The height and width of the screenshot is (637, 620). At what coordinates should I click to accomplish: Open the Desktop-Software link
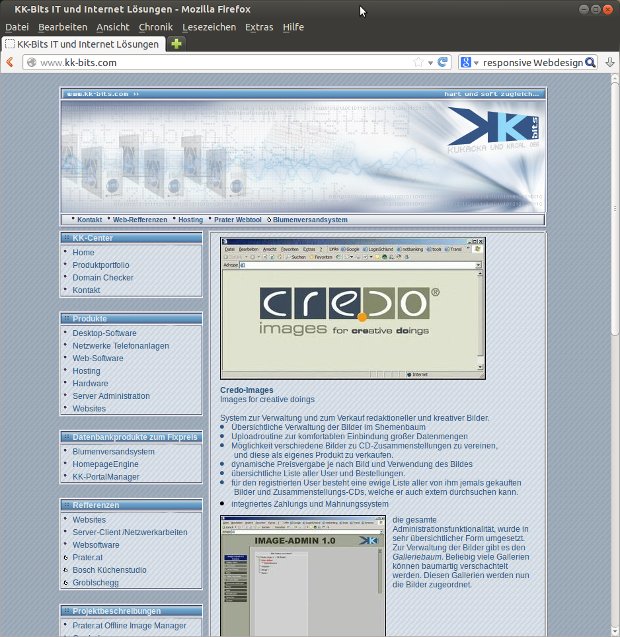pos(104,333)
